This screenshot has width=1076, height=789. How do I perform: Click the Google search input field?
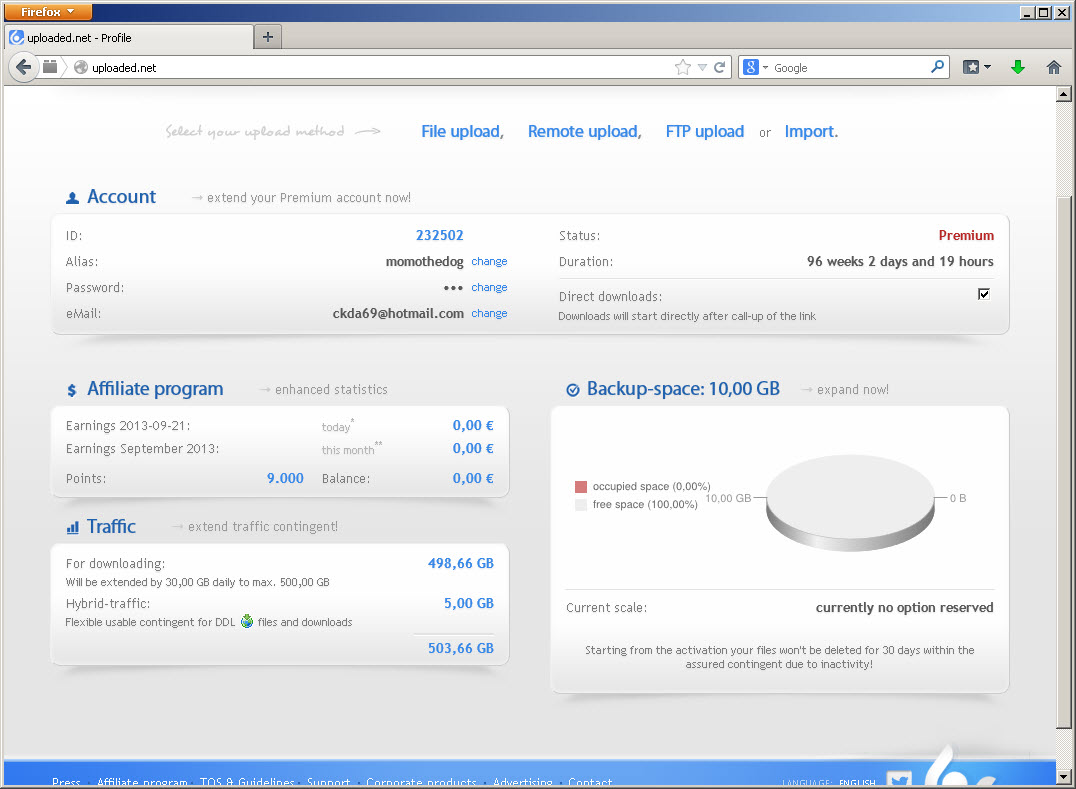point(851,67)
